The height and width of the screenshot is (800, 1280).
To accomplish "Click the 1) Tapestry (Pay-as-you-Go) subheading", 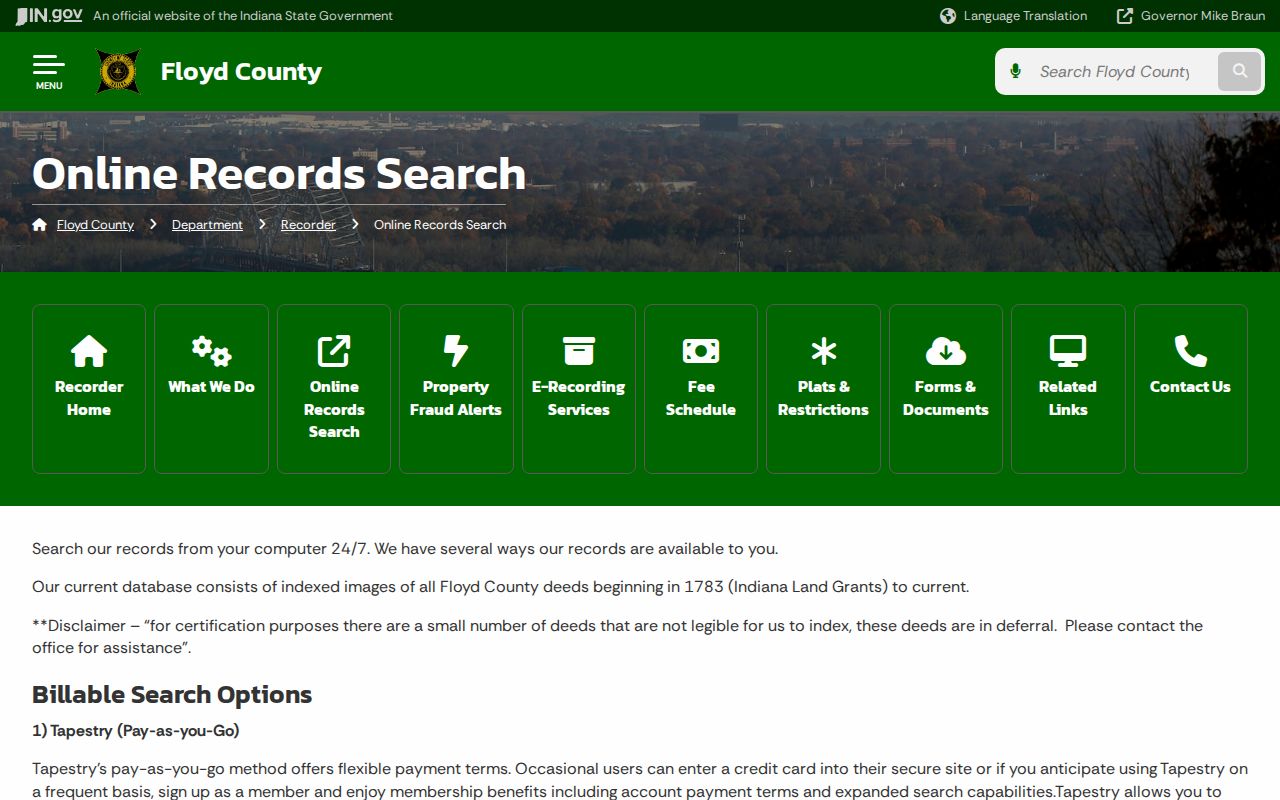I will (136, 731).
